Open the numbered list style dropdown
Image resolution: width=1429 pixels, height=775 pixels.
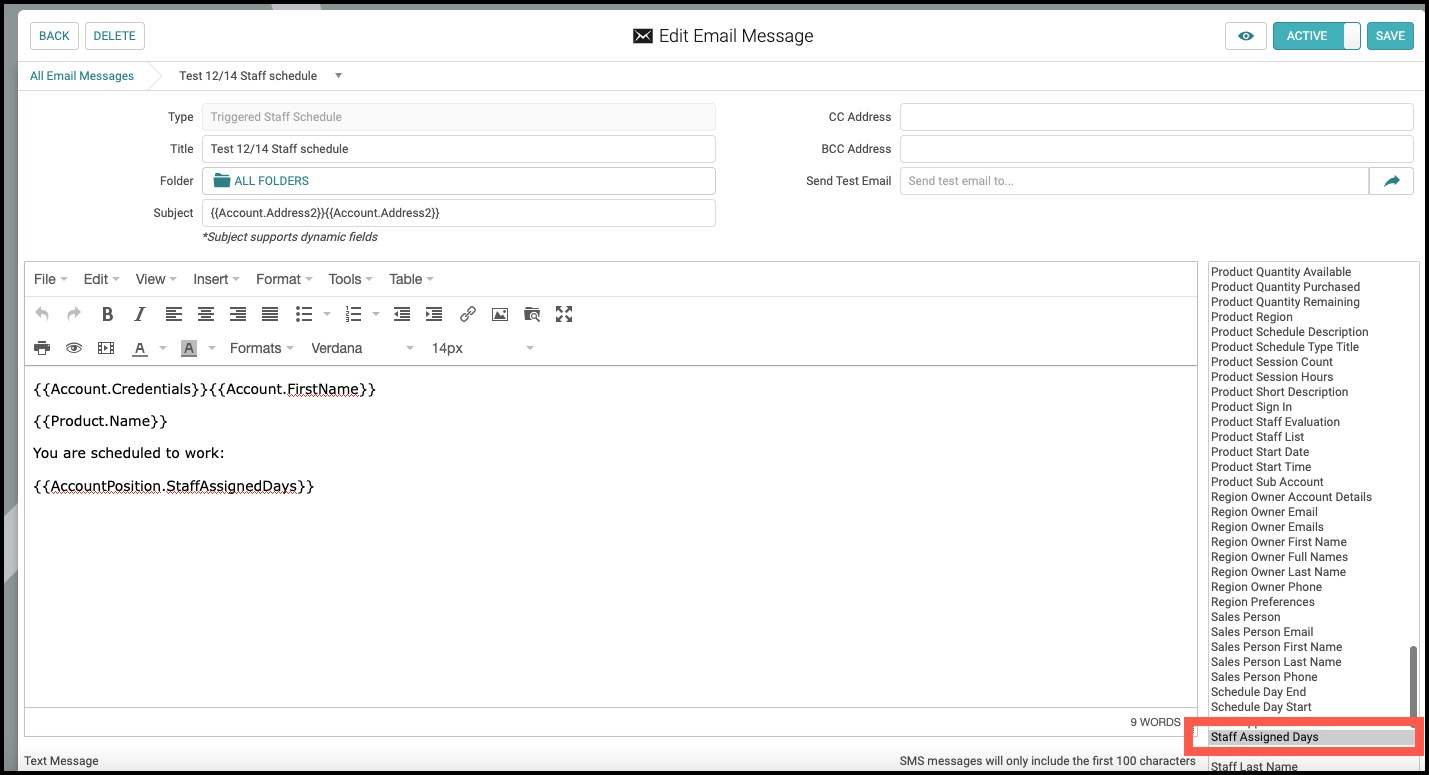click(x=376, y=314)
